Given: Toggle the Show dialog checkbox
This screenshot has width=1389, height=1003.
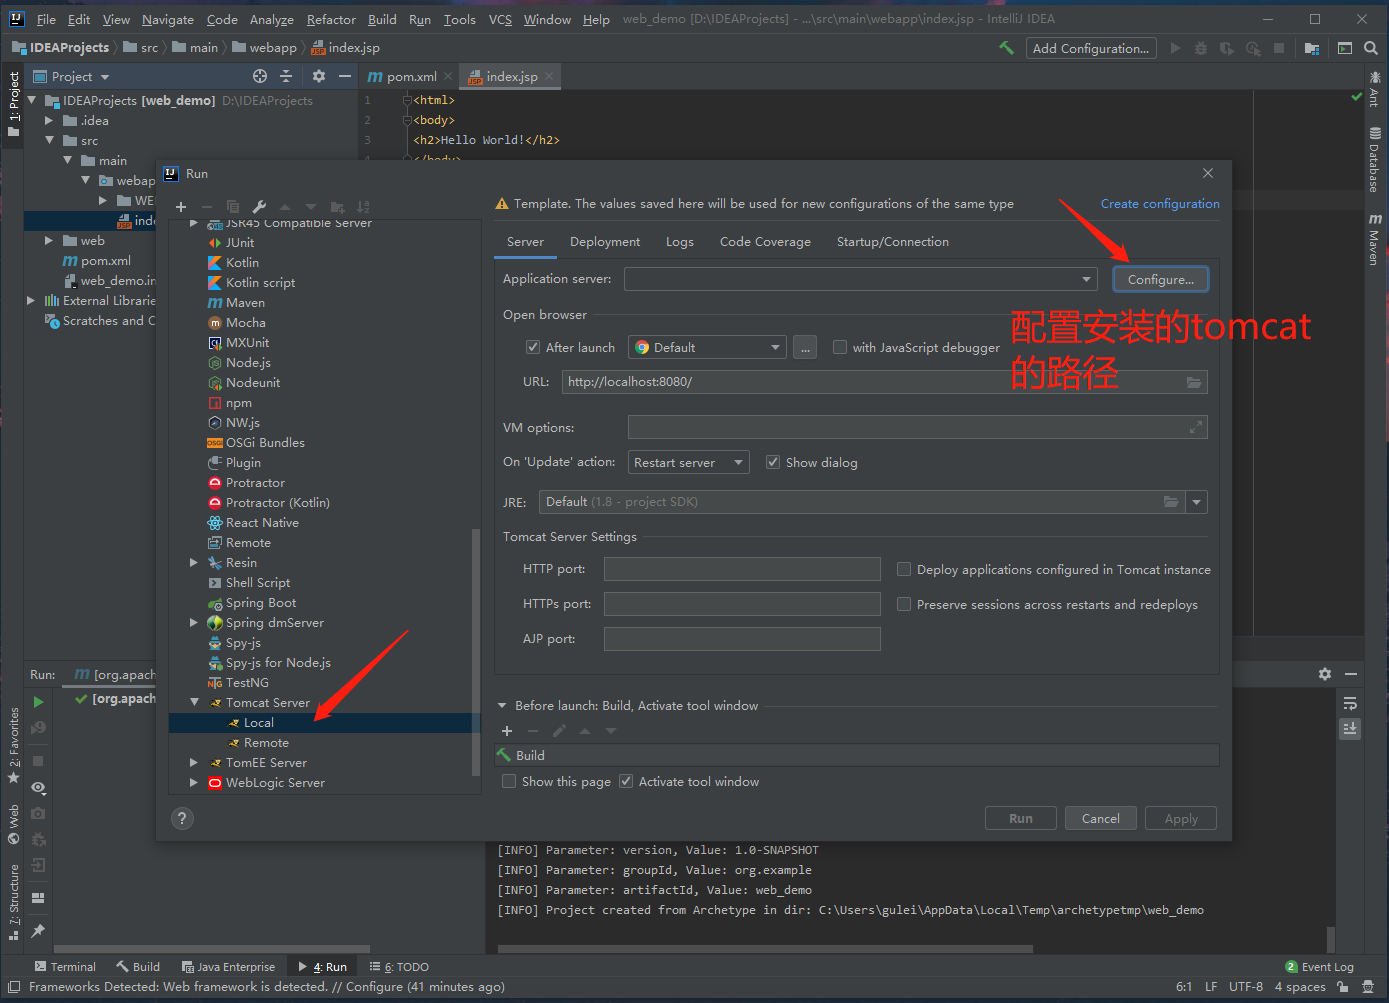Looking at the screenshot, I should (773, 462).
